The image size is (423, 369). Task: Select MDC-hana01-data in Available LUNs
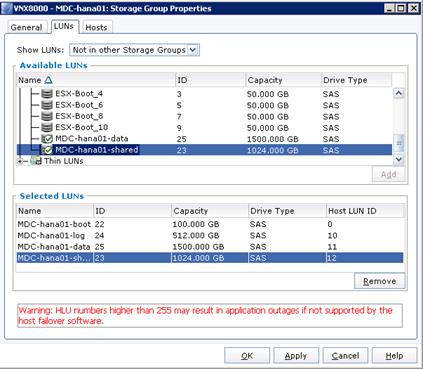point(204,139)
